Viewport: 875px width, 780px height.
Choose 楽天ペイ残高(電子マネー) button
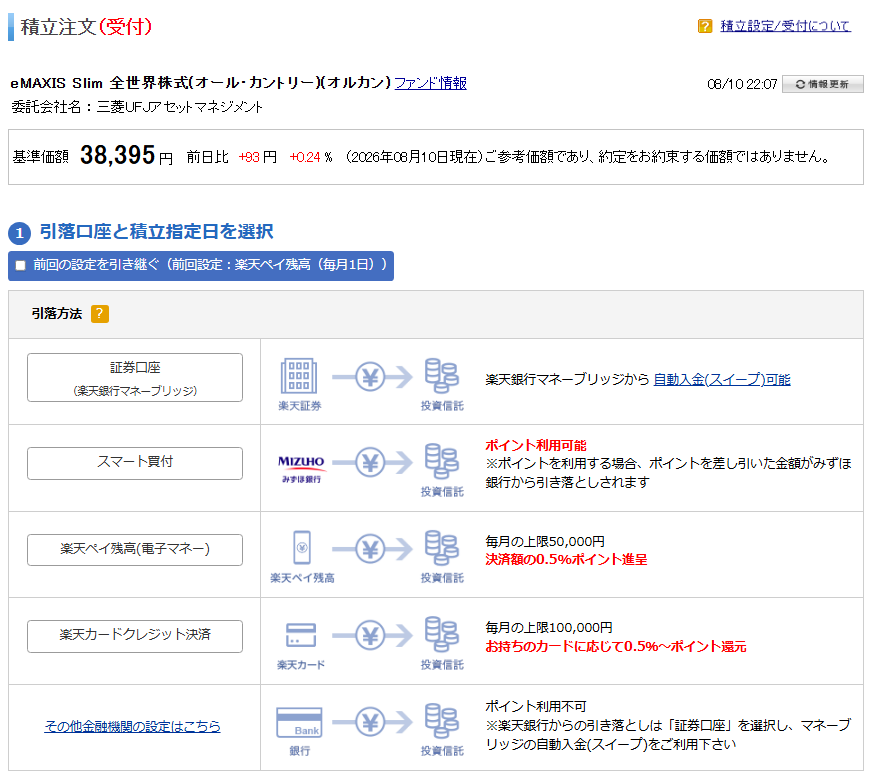tap(135, 550)
